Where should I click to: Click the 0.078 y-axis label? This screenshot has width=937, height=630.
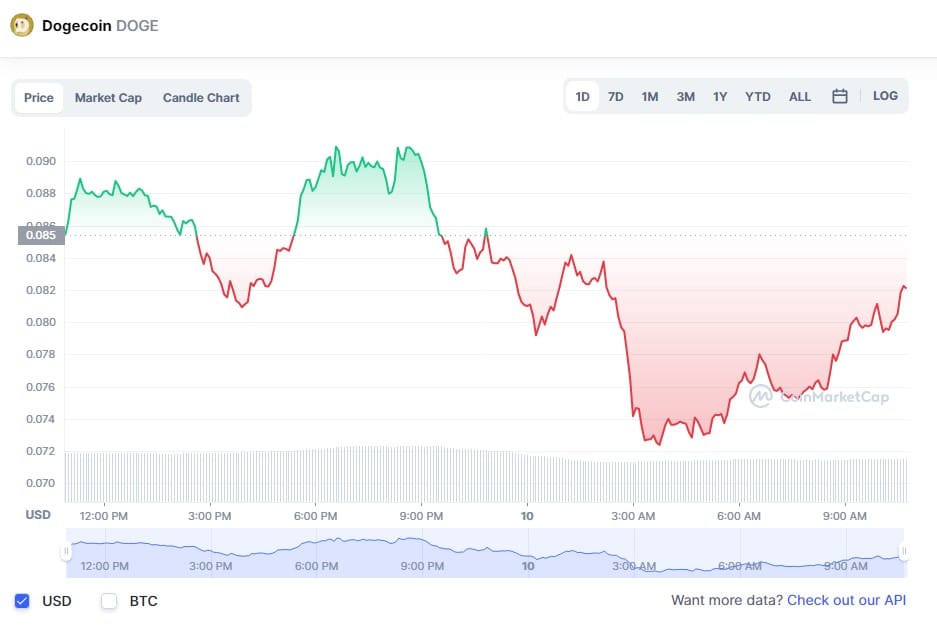click(x=41, y=354)
